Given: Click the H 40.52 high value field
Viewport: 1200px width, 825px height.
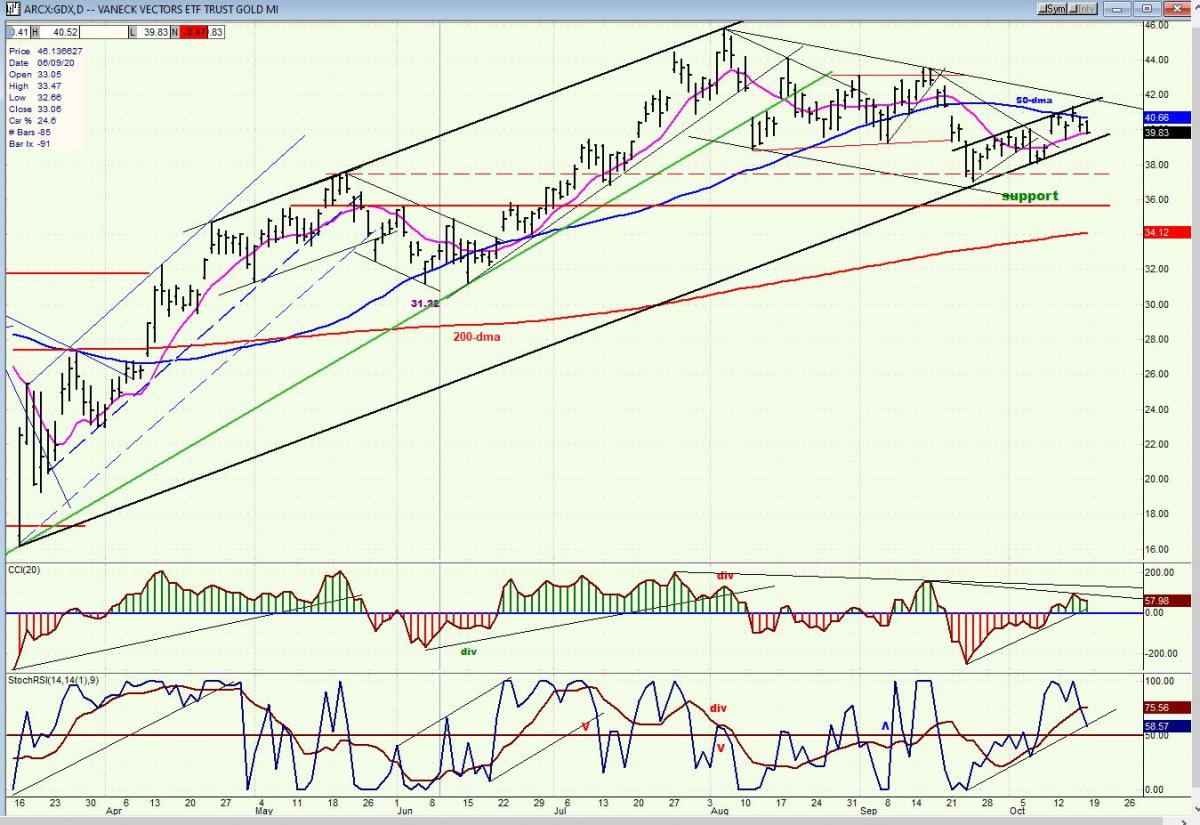Looking at the screenshot, I should tap(55, 32).
